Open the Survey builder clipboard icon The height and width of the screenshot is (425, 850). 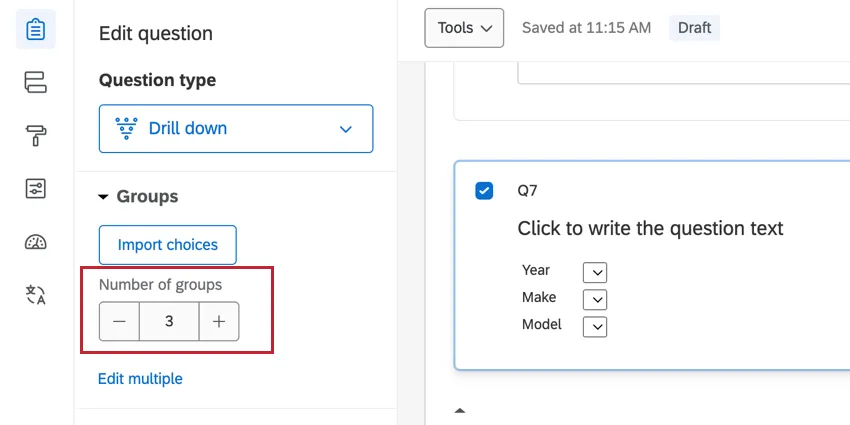[36, 30]
